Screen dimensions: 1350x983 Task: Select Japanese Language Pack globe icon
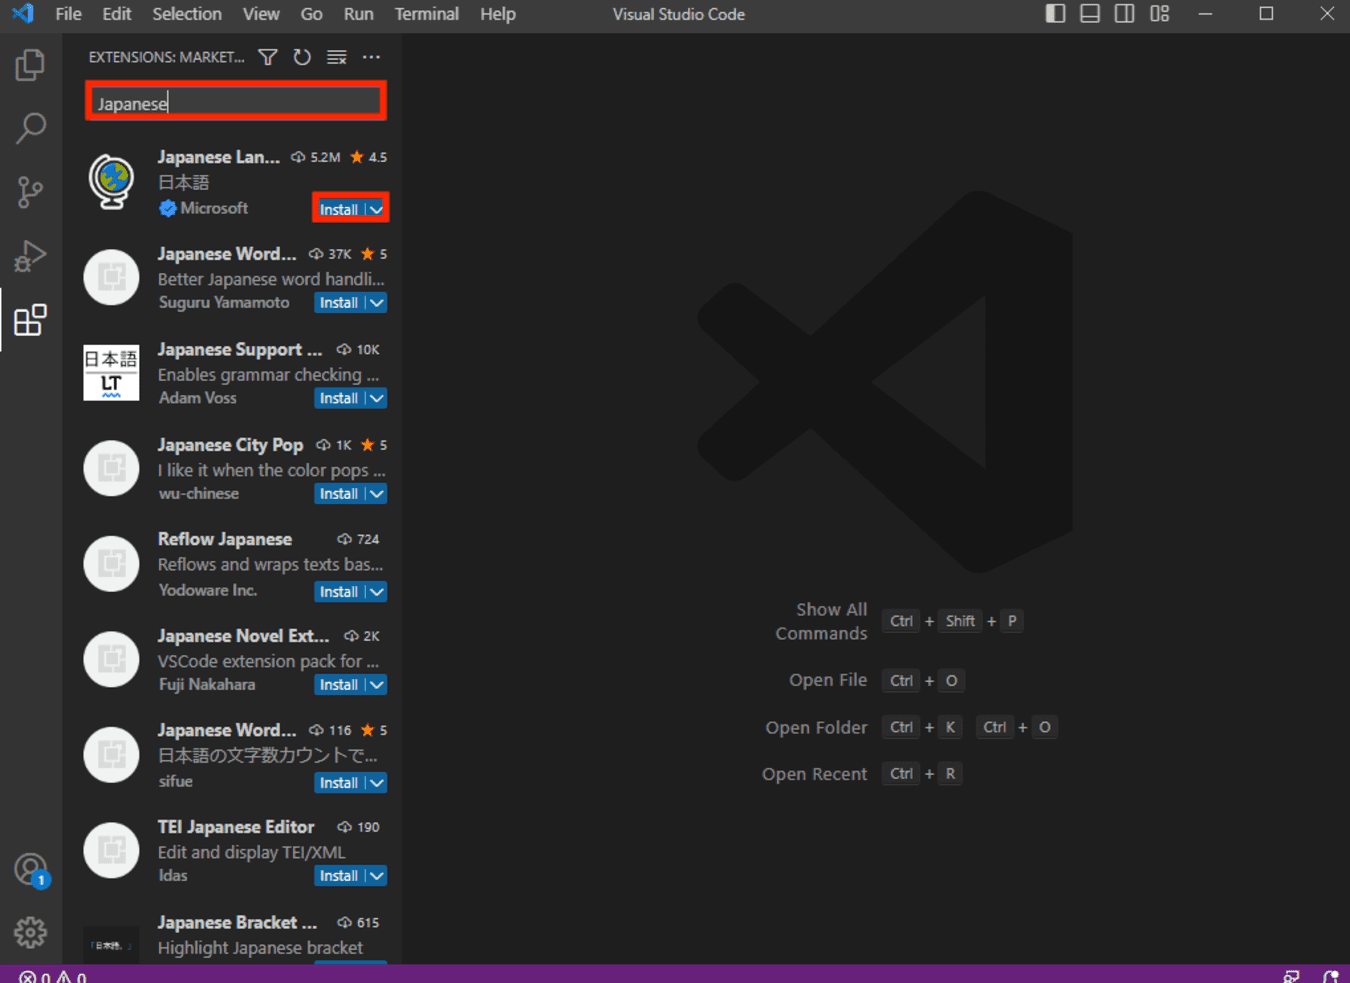point(111,181)
